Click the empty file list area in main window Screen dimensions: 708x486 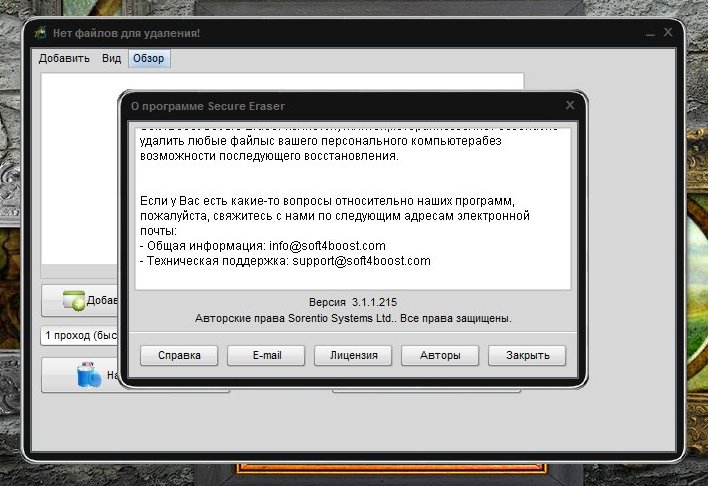(x=79, y=169)
